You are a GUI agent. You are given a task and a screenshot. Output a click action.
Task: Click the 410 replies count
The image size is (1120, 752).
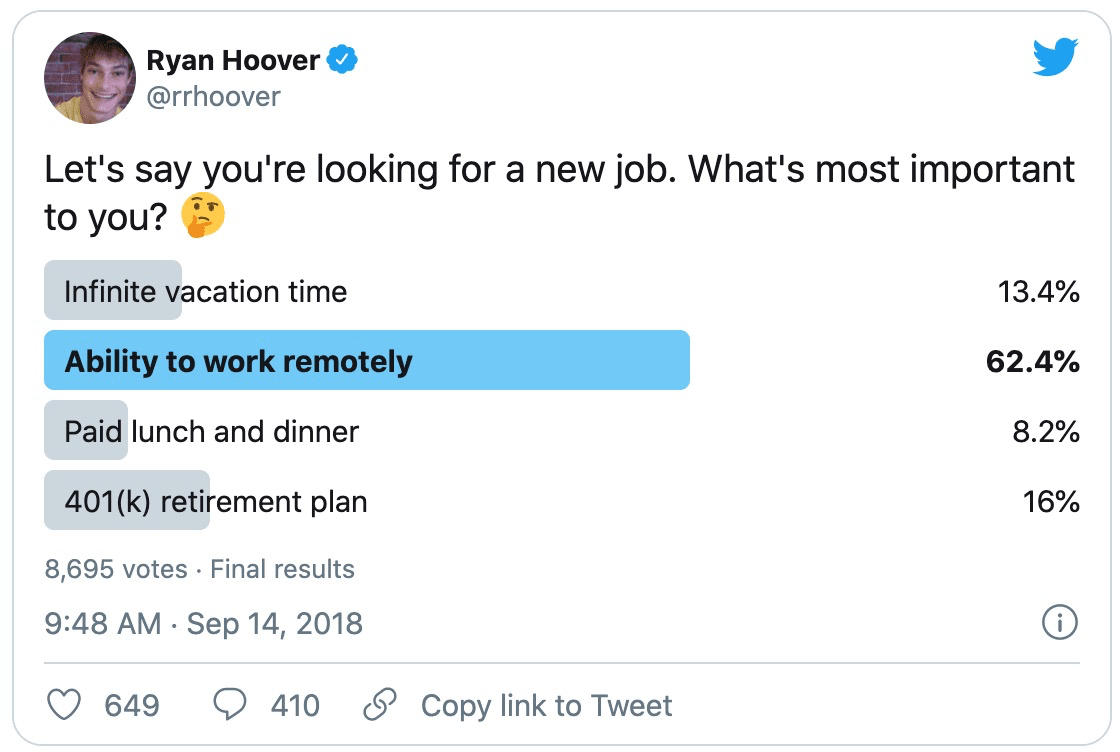pyautogui.click(x=295, y=706)
